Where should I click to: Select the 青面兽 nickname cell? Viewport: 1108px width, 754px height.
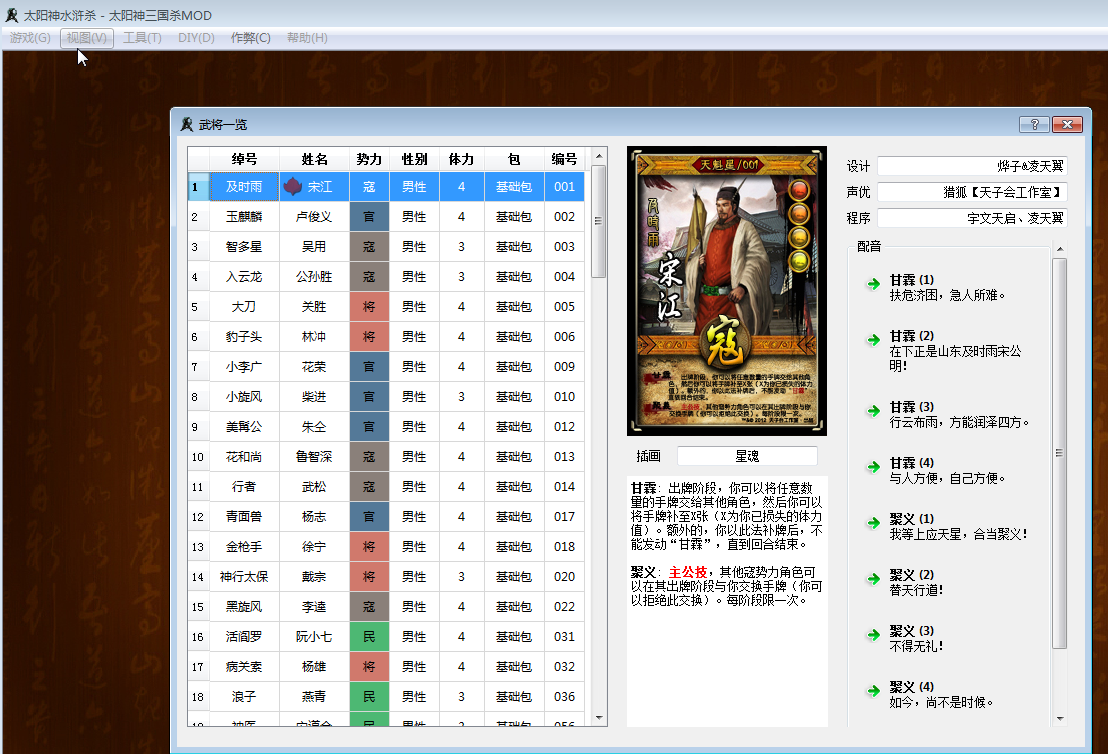[x=244, y=517]
